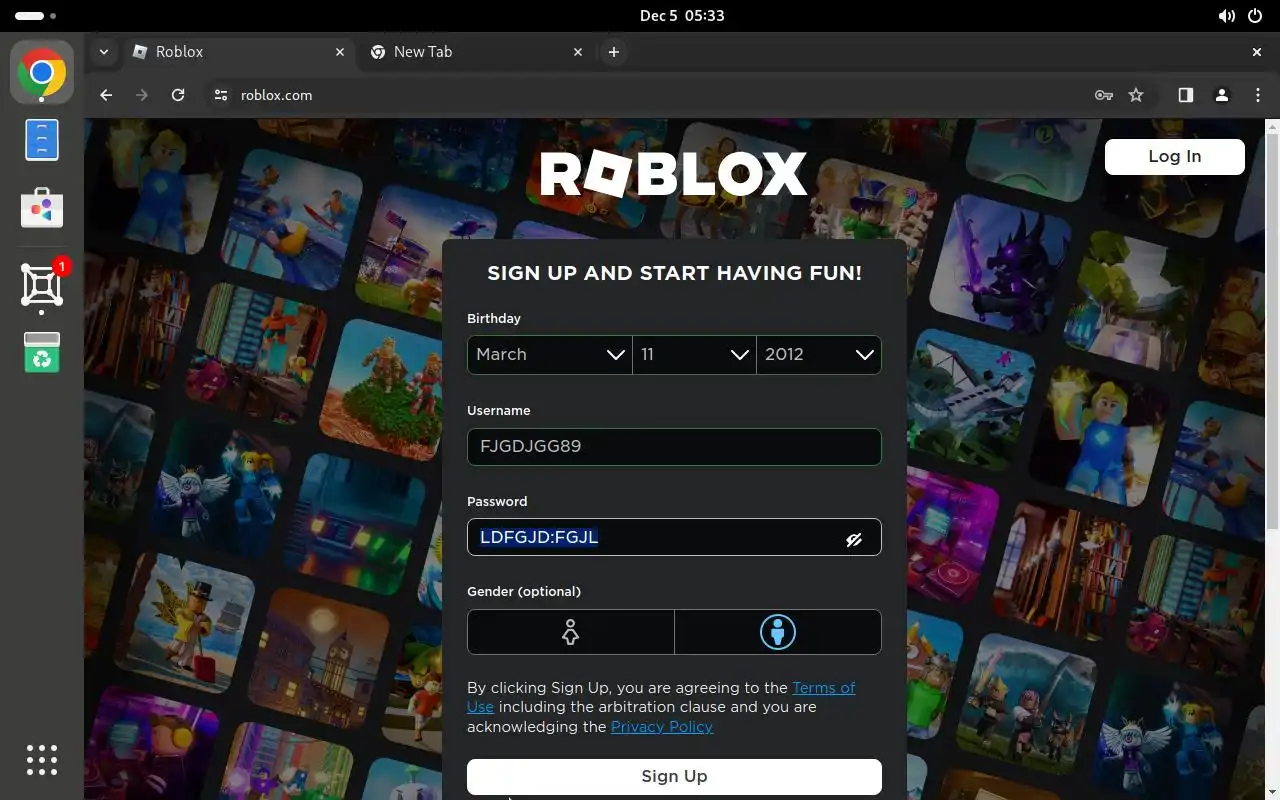
Task: Close the New Tab tab
Action: point(578,52)
